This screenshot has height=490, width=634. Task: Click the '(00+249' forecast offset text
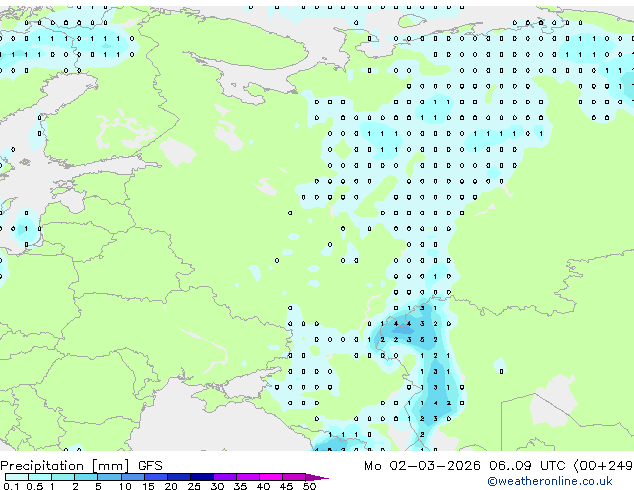603,466
